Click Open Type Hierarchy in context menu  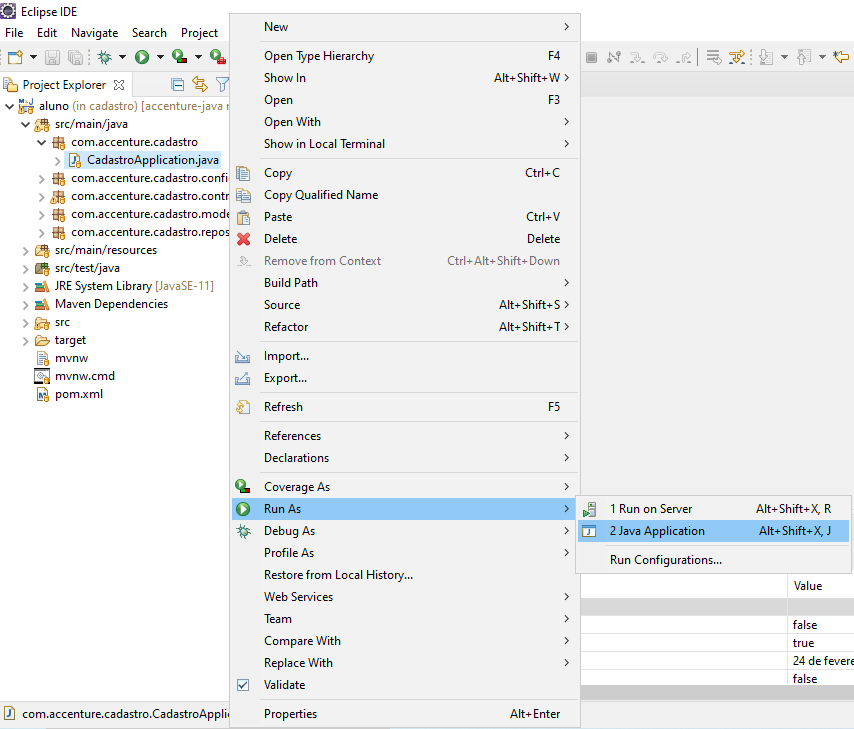click(404, 56)
